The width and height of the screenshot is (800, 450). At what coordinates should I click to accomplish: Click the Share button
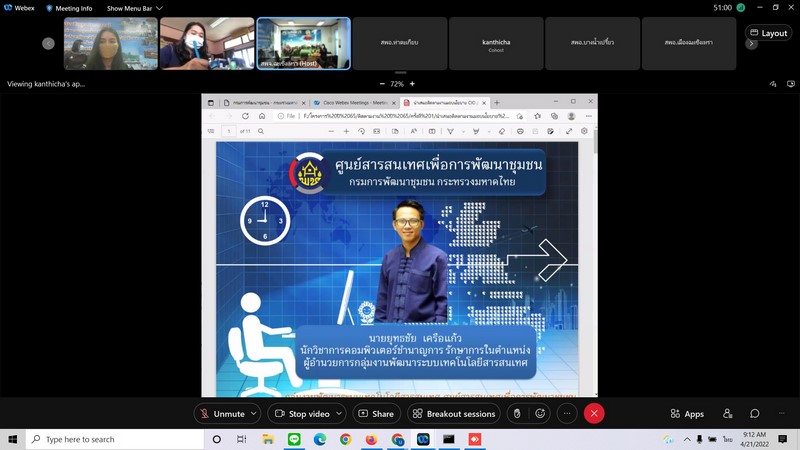coord(377,414)
